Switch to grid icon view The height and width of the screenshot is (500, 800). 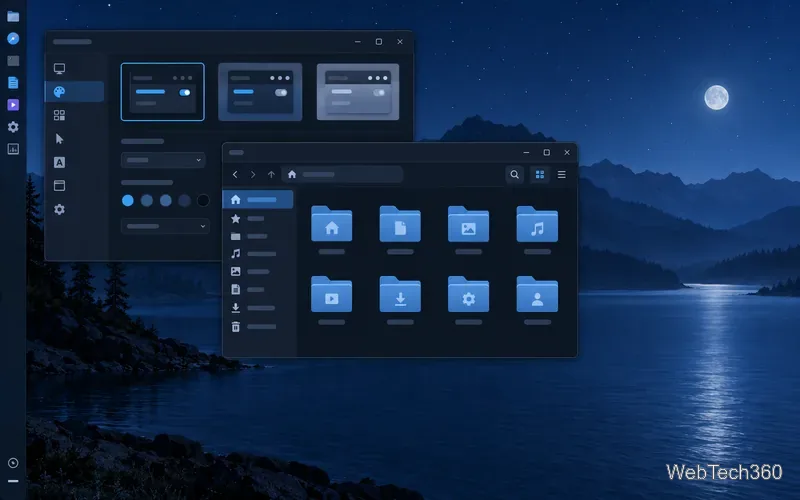tap(540, 174)
